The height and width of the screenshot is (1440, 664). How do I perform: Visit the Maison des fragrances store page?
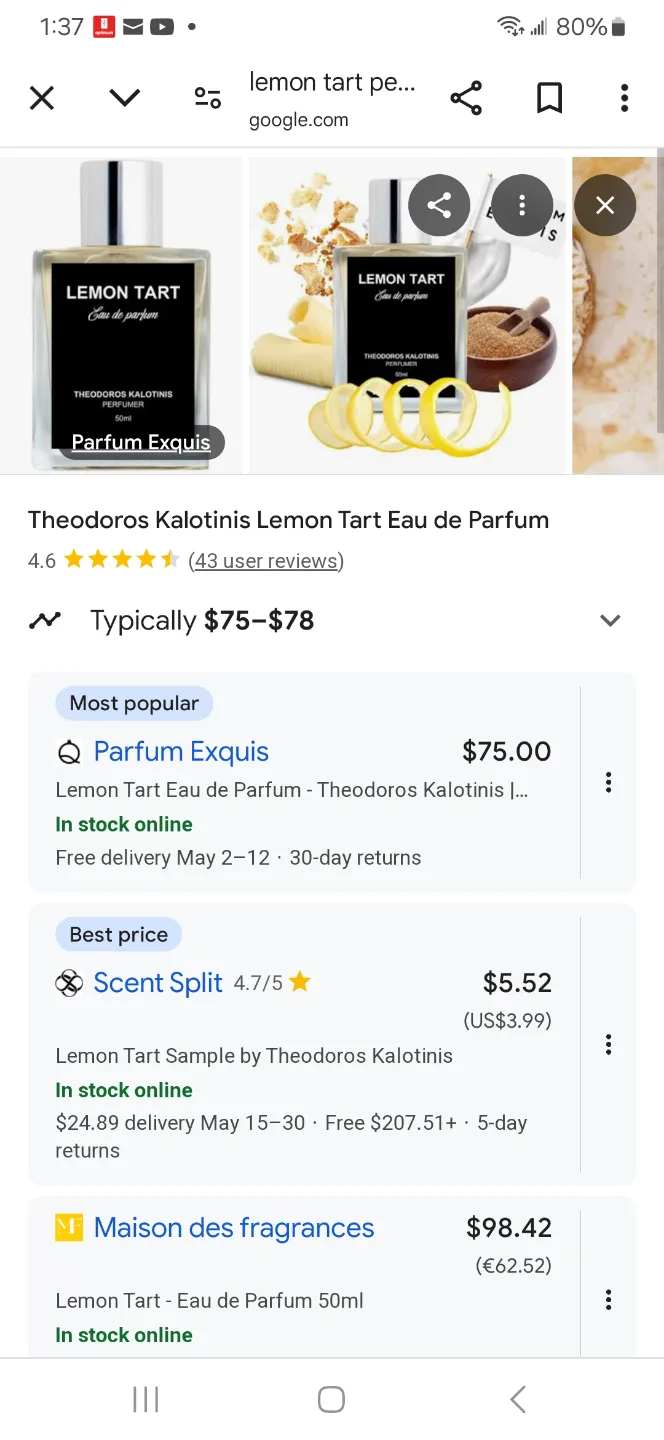click(232, 1227)
